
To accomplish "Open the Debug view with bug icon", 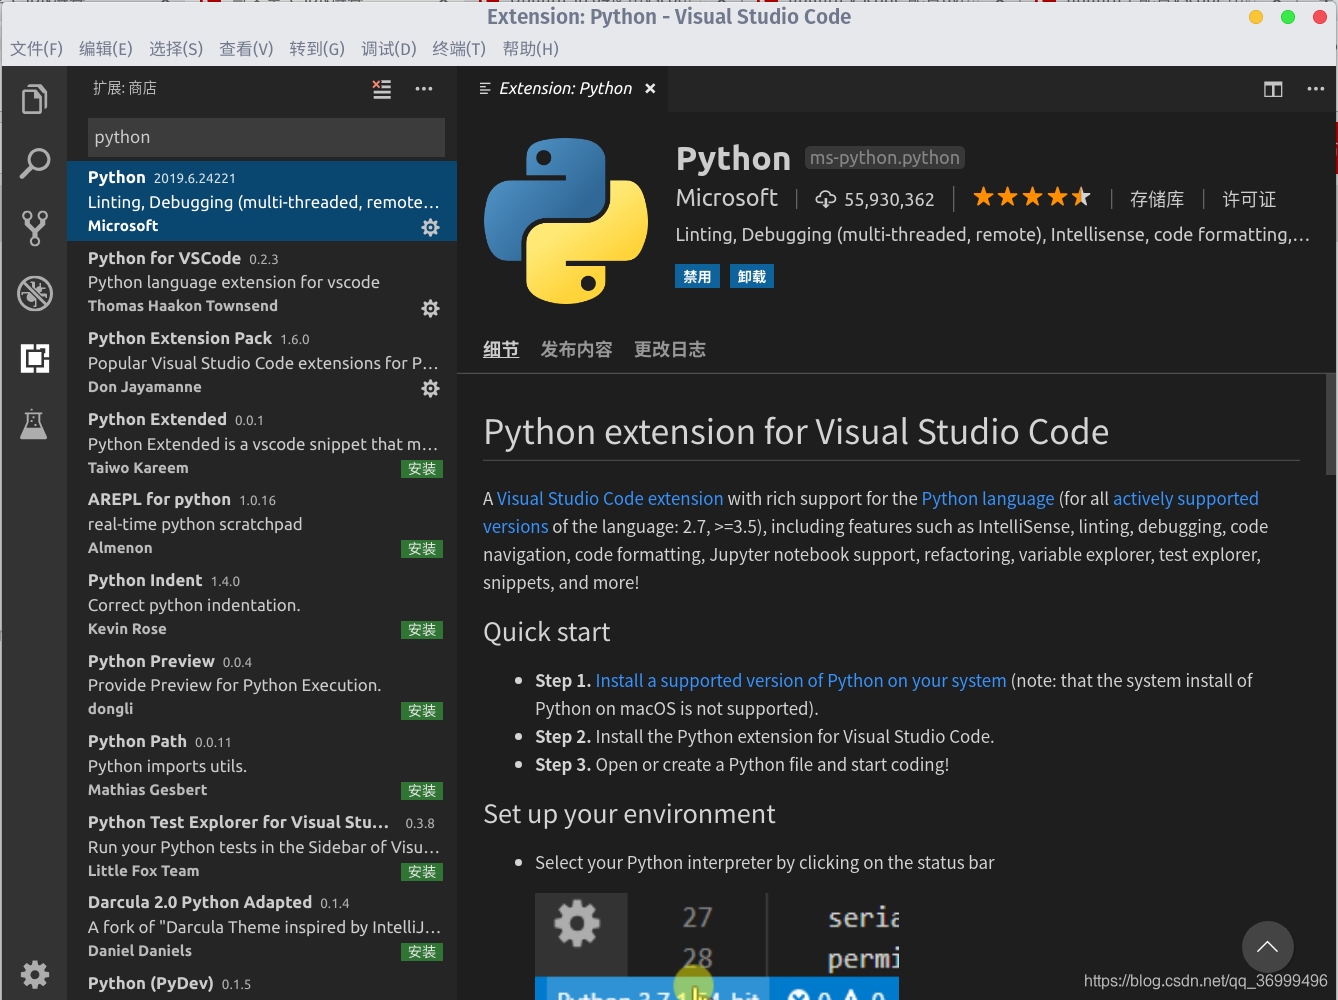I will pos(34,293).
